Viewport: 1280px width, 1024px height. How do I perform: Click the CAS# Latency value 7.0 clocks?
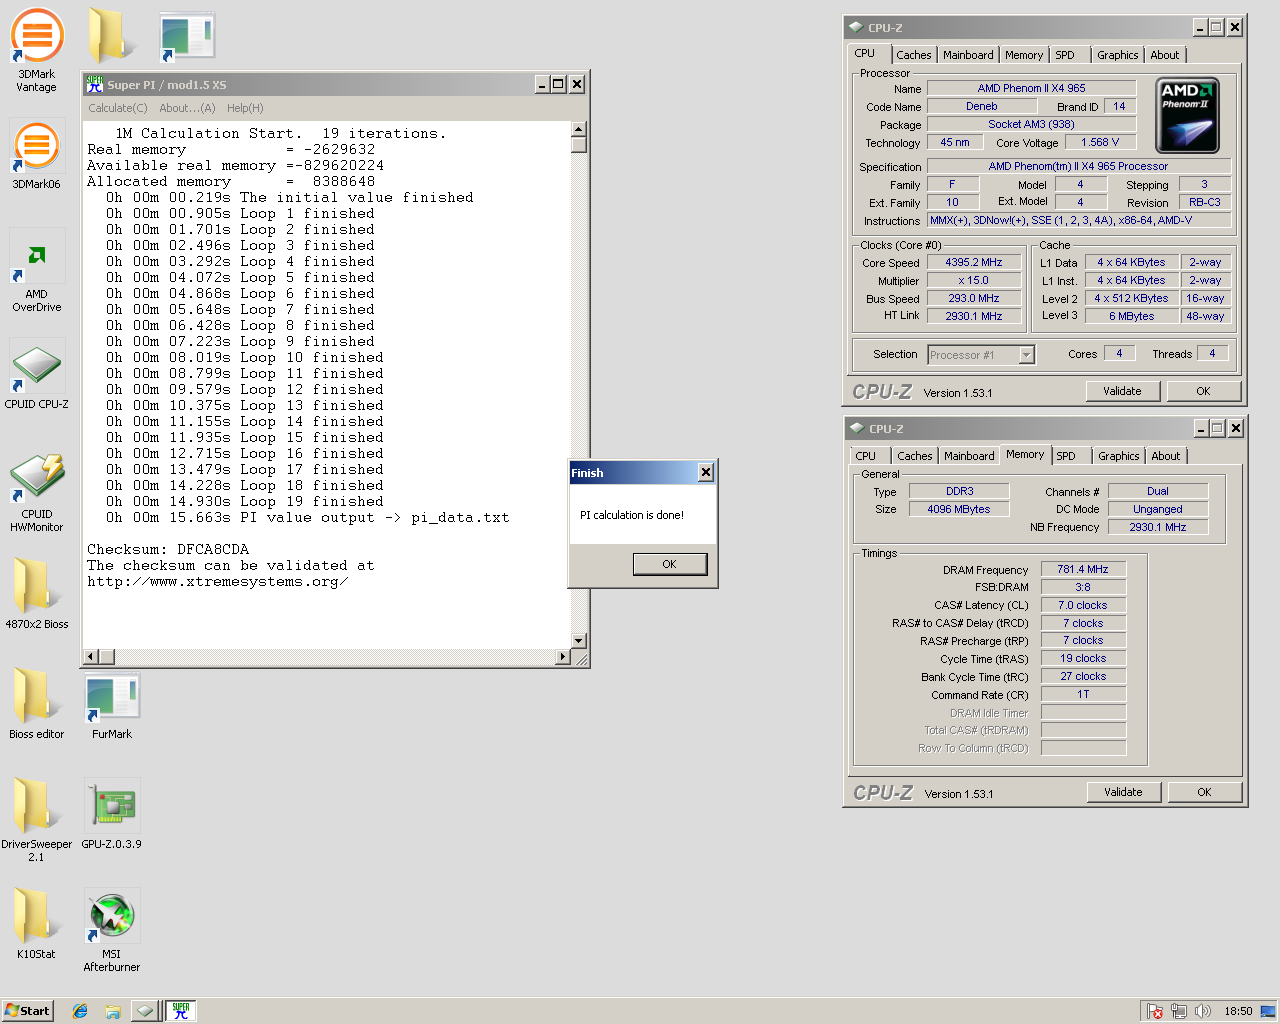click(1083, 605)
